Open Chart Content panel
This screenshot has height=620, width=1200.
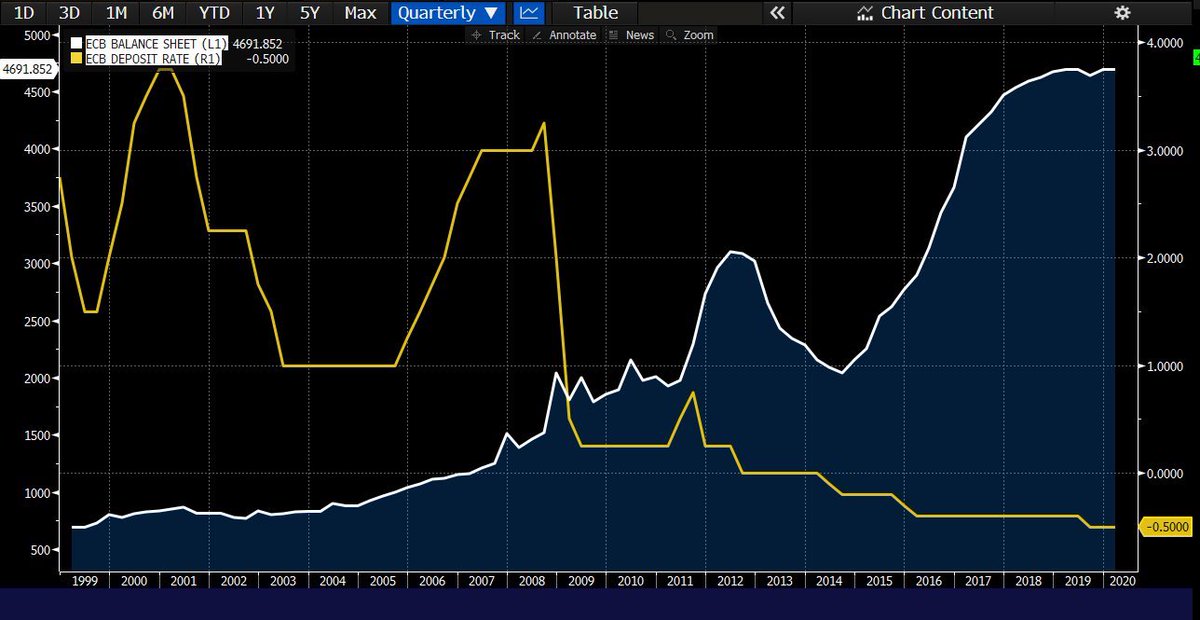(x=926, y=13)
